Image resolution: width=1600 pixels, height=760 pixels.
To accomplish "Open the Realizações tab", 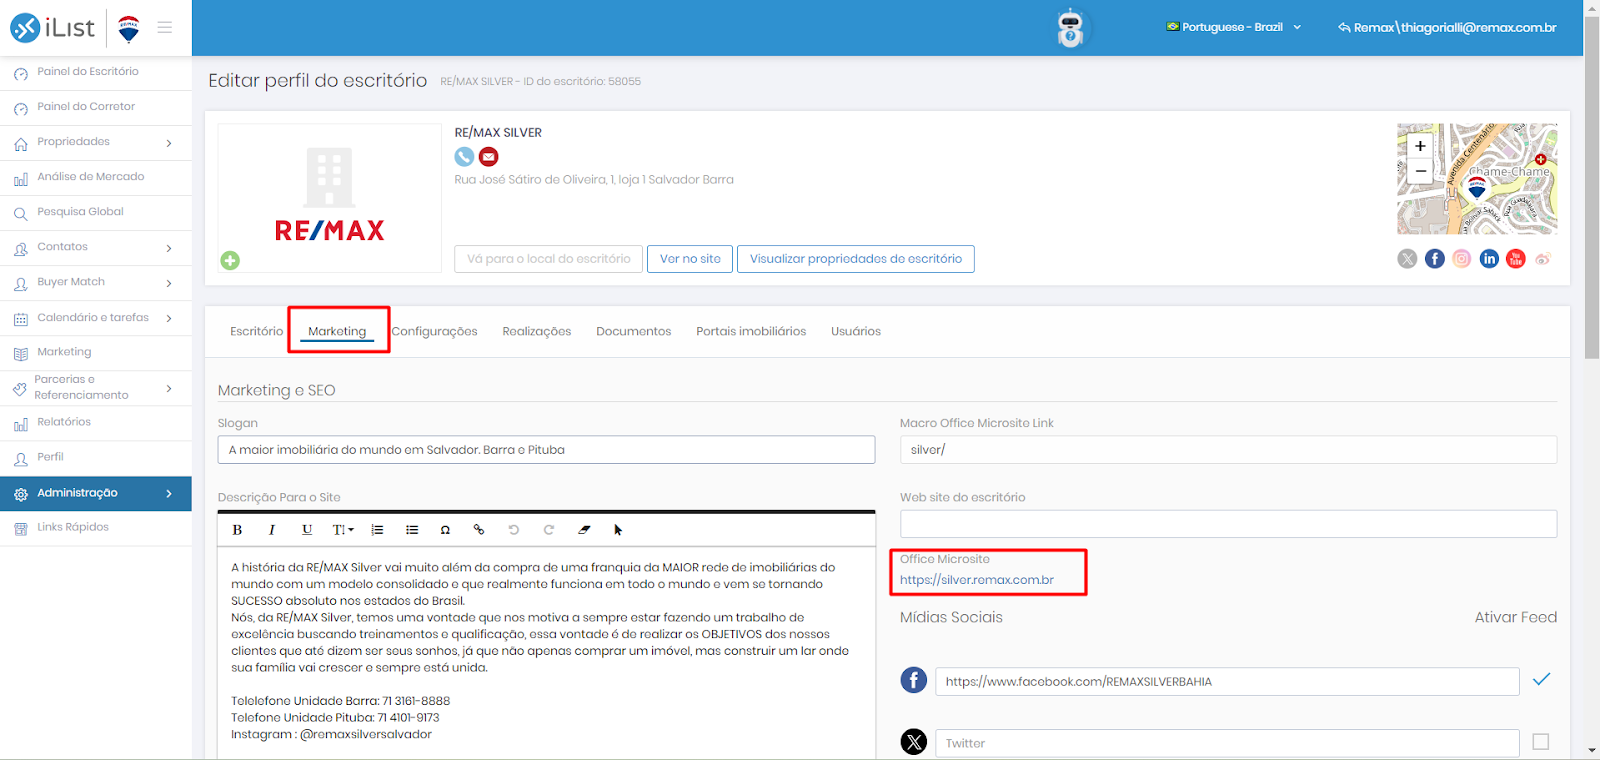I will tap(536, 331).
